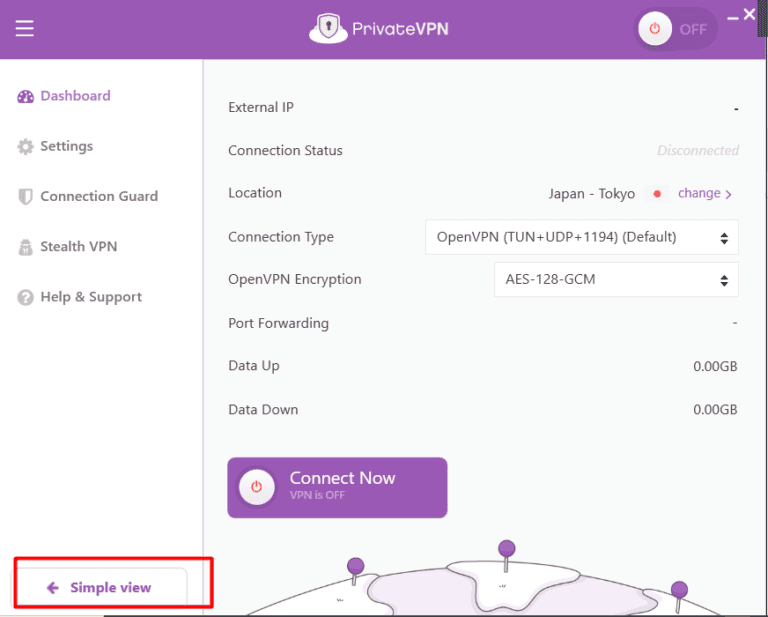This screenshot has height=617, width=768.
Task: Expand Connection Type dropdown arrows
Action: [x=724, y=238]
